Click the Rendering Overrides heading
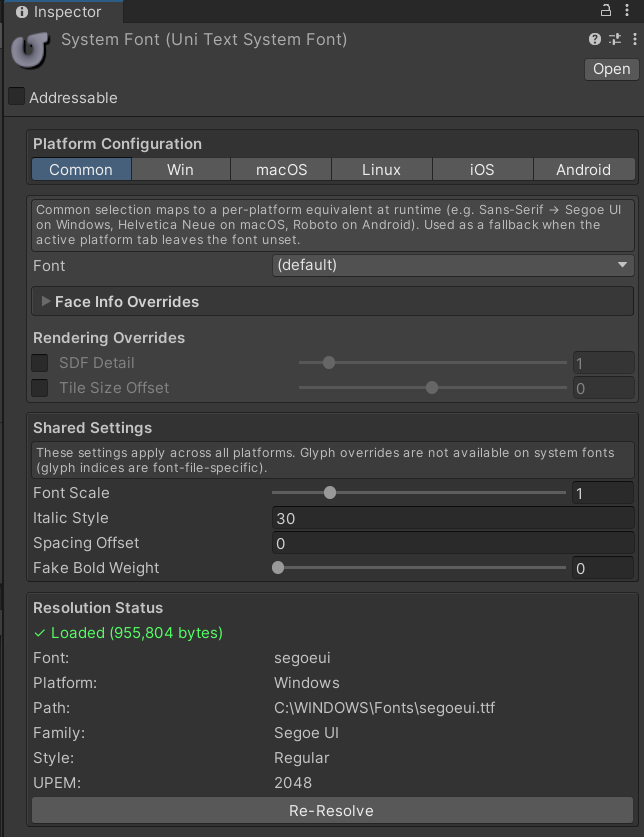 click(x=109, y=338)
